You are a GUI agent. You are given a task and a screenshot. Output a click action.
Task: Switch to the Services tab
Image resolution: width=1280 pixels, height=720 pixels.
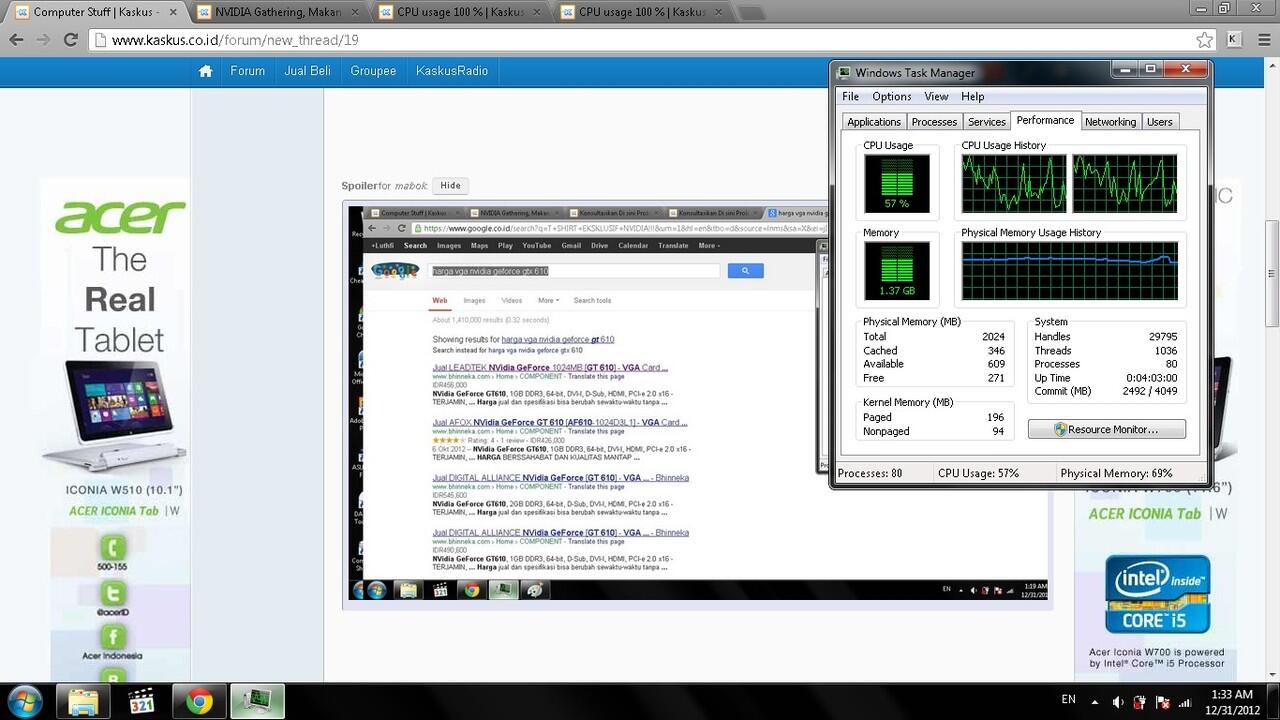coord(986,122)
